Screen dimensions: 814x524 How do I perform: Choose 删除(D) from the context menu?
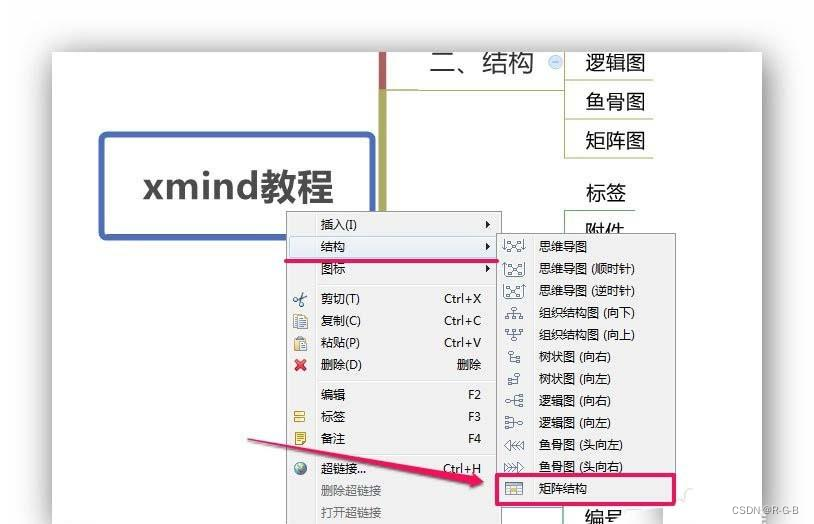coord(394,365)
